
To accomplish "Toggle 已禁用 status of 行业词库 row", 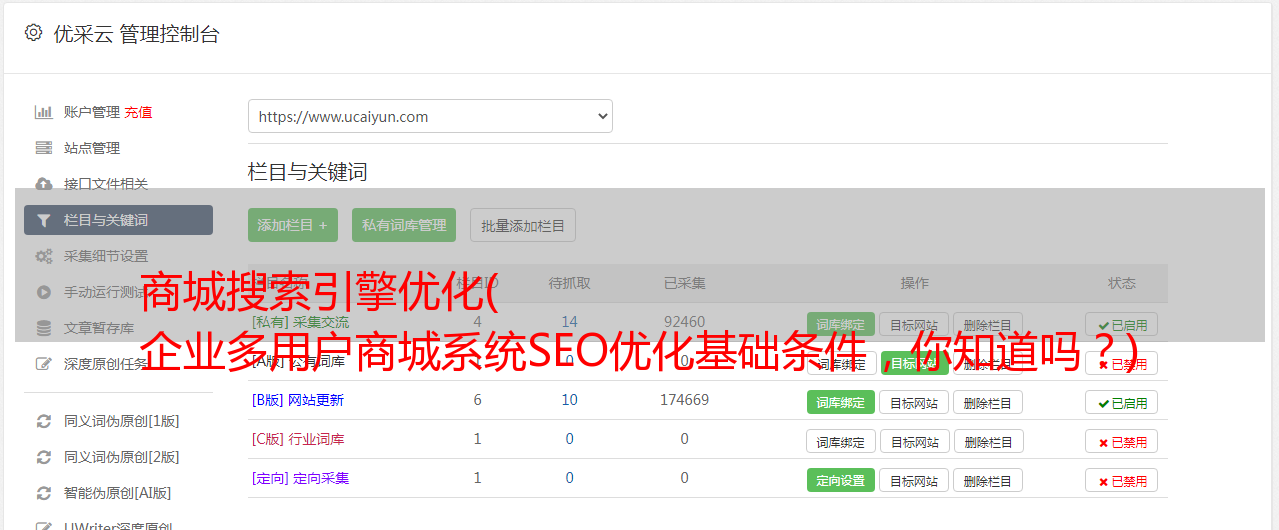I will [1122, 441].
